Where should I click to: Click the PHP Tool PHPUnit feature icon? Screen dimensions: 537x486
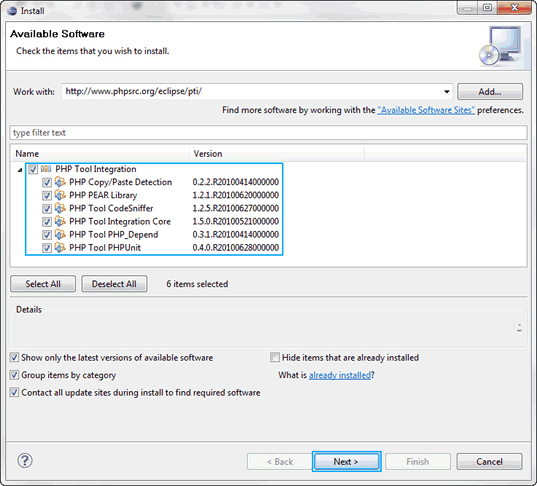(60, 248)
